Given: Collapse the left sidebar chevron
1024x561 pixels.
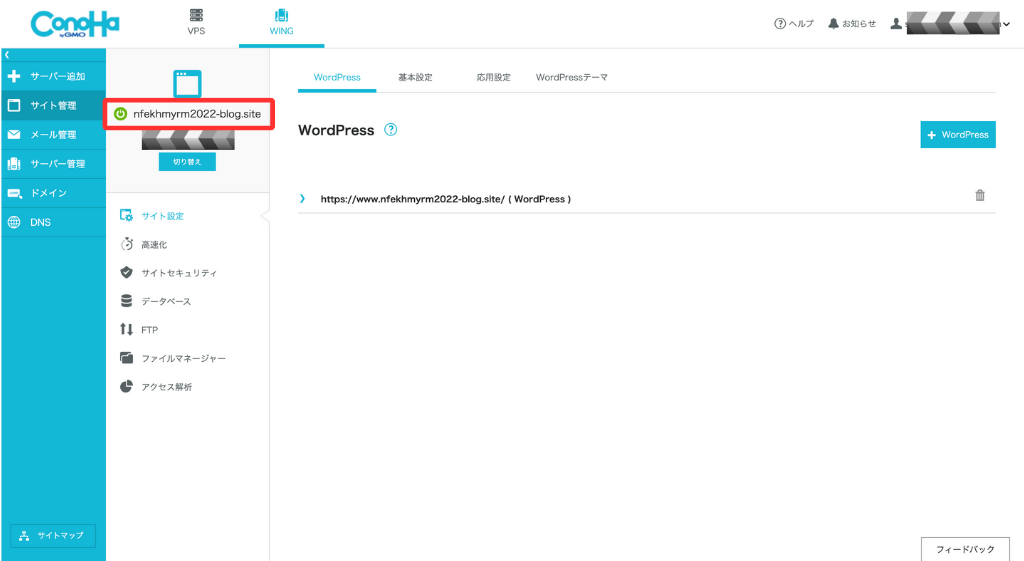Looking at the screenshot, I should click(x=7, y=55).
